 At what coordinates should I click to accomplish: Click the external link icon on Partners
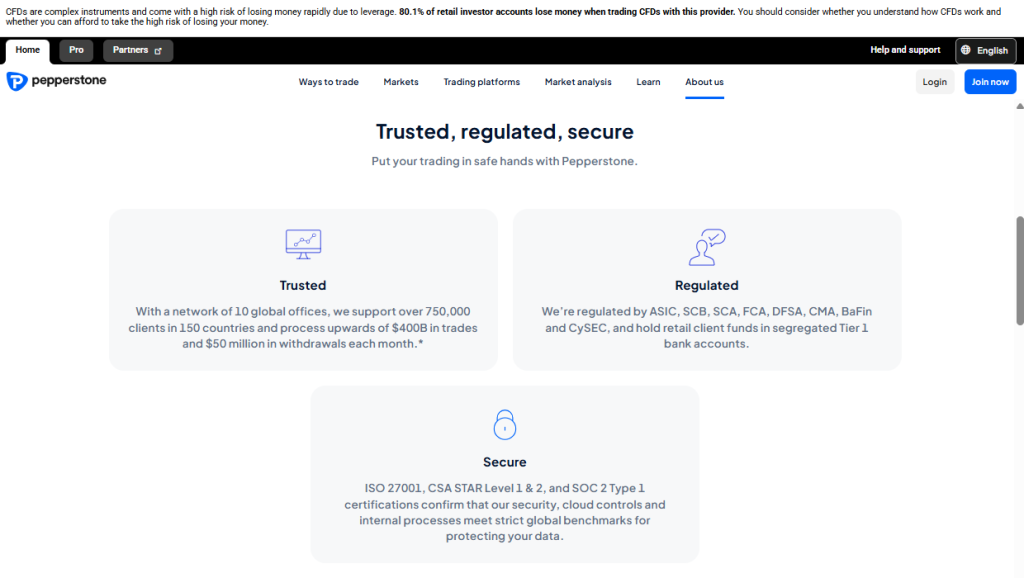point(158,50)
